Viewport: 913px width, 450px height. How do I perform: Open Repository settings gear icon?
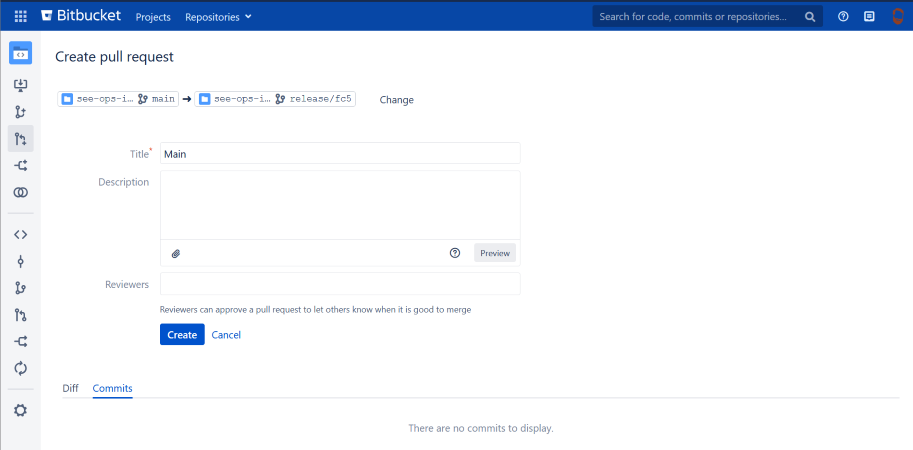click(20, 410)
